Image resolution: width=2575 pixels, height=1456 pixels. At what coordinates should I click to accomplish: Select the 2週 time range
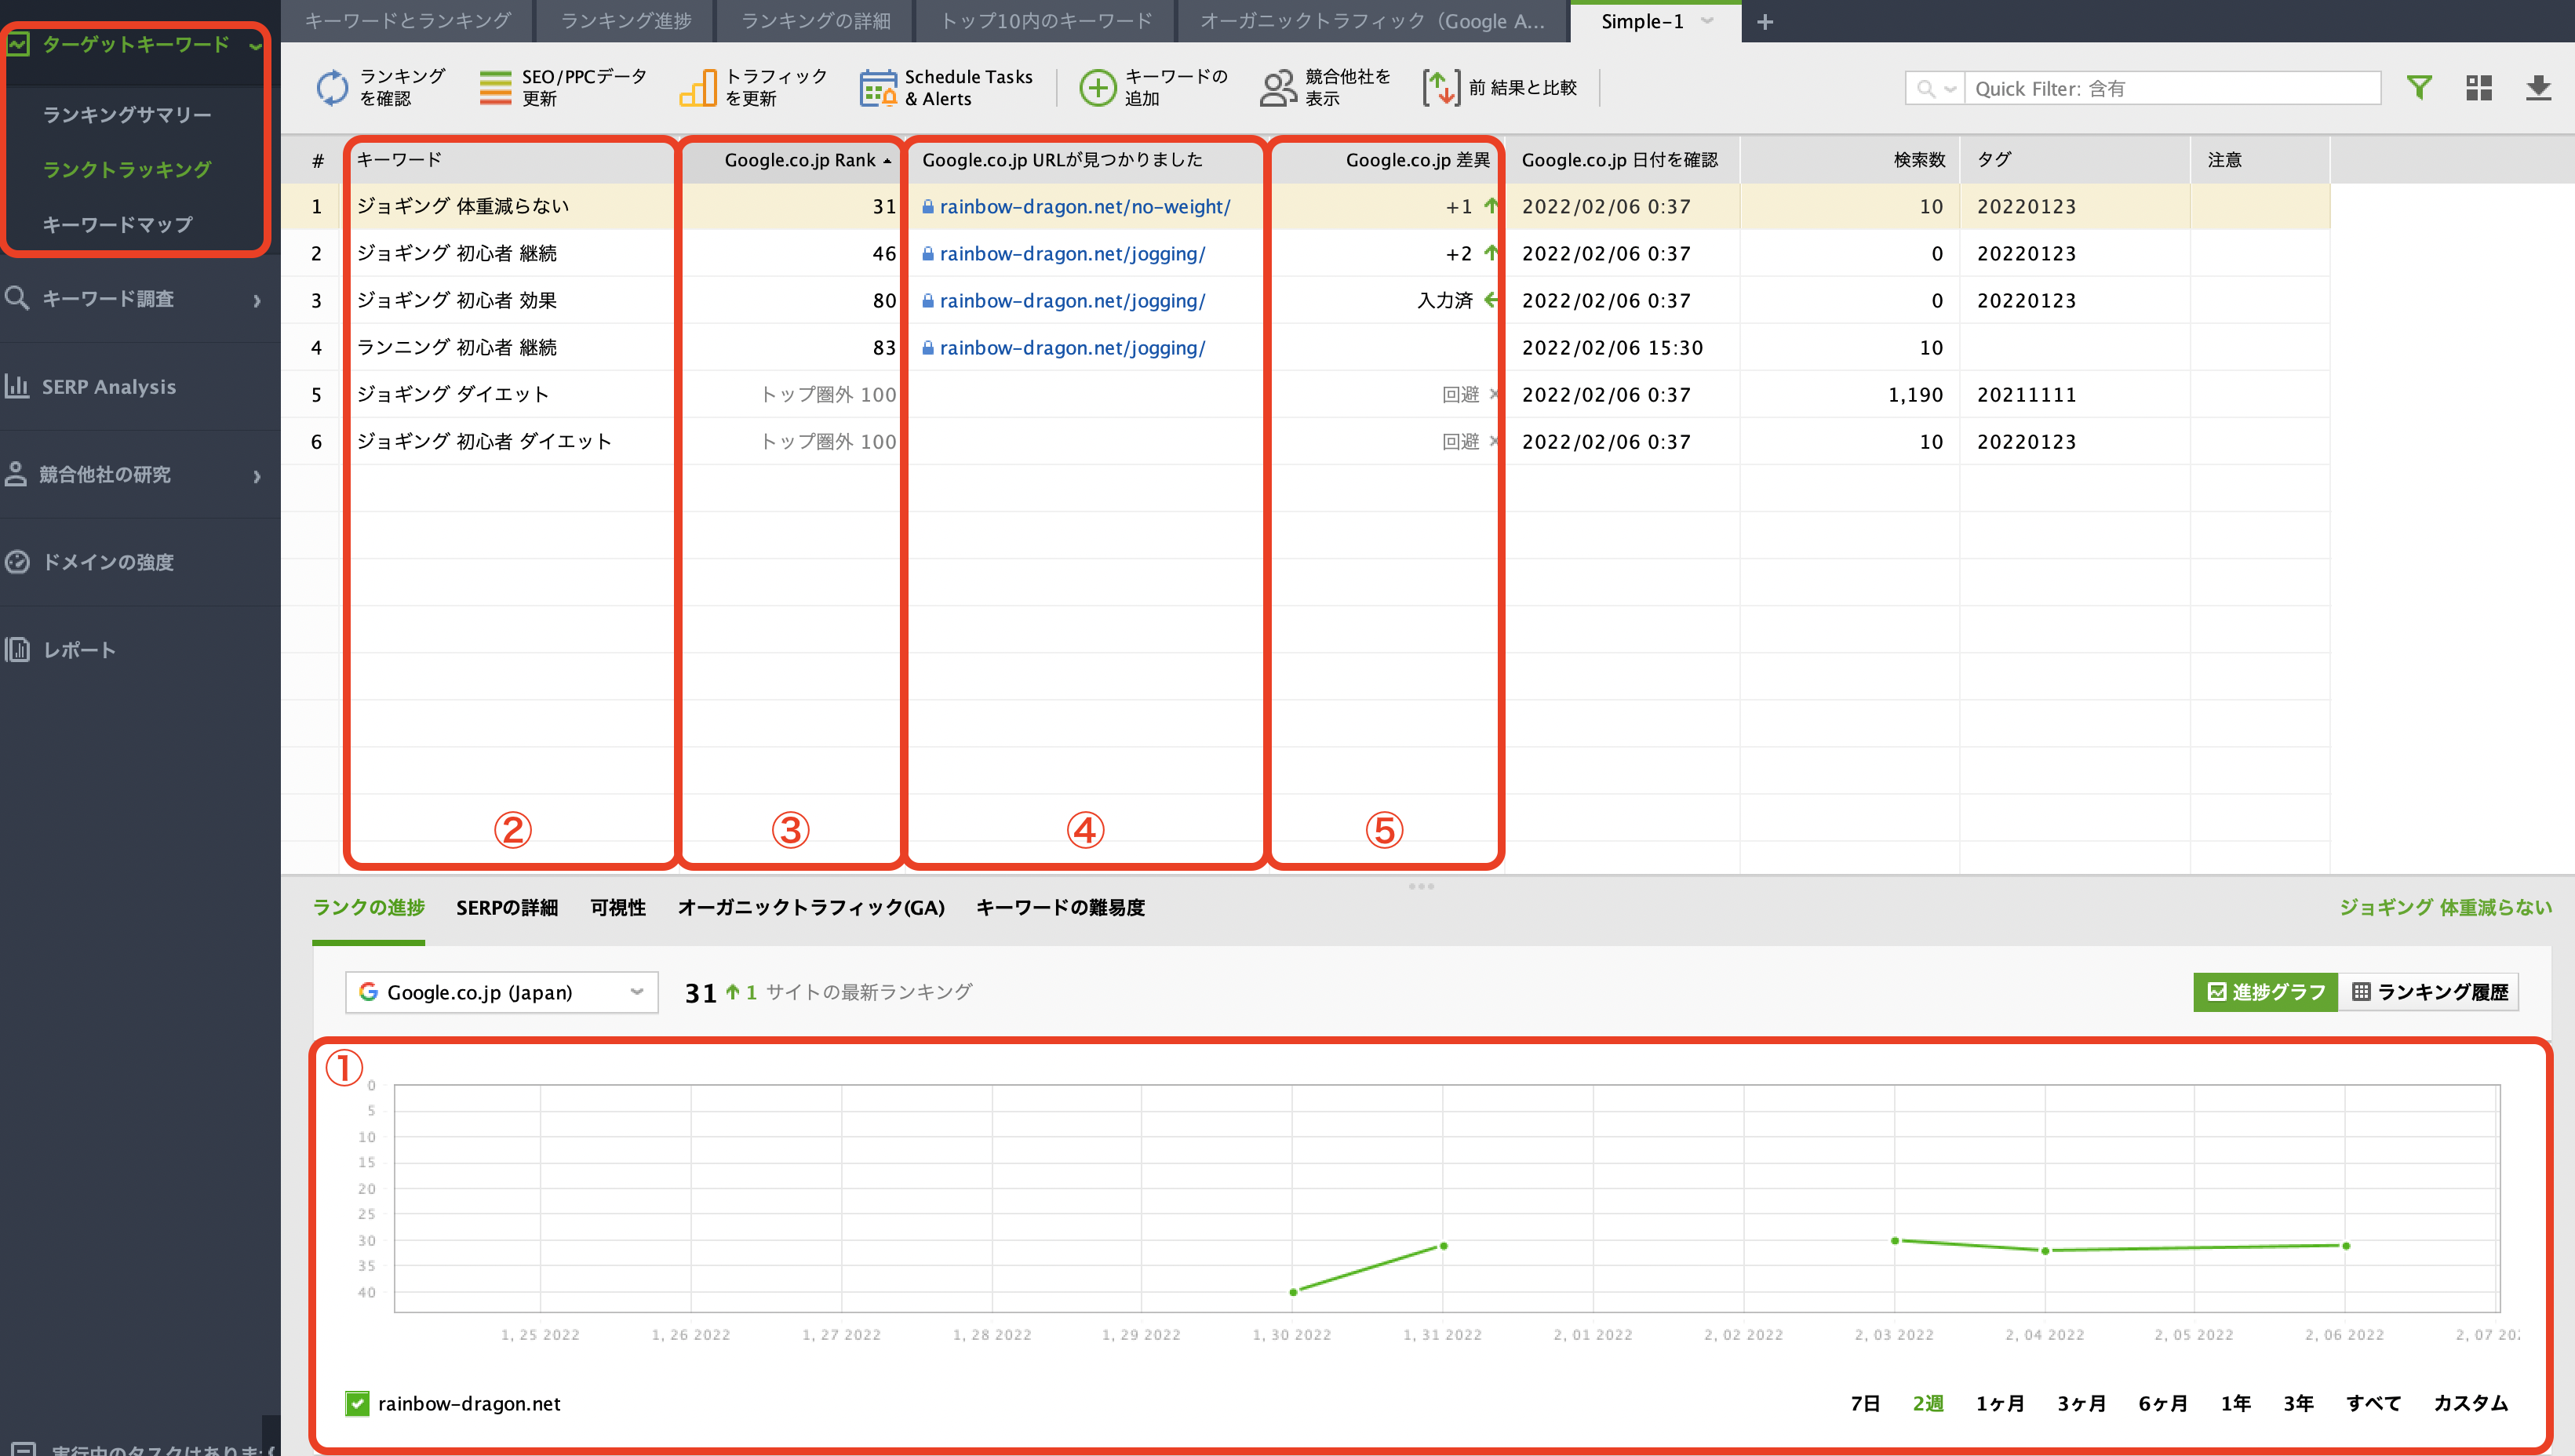coord(1928,1403)
